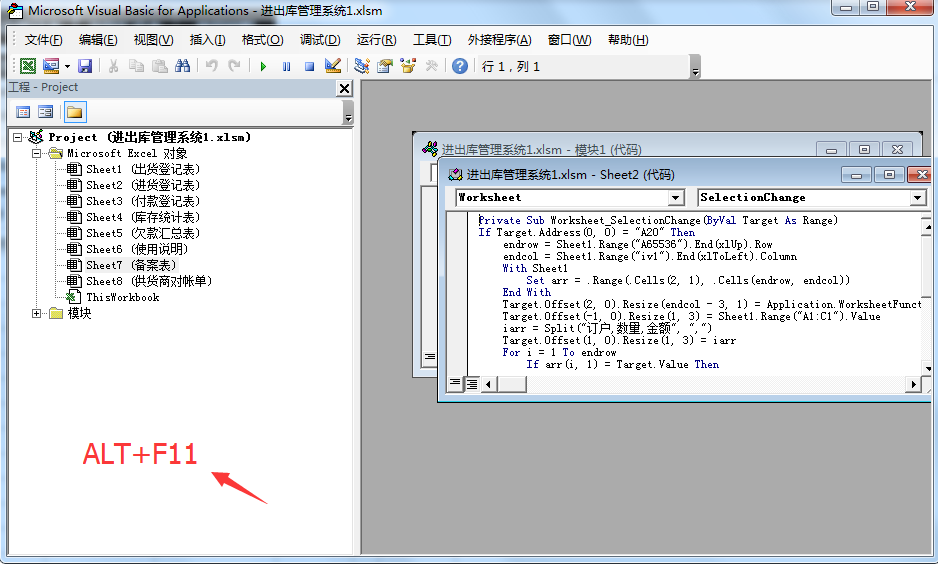Minimize the Sheet2 code window
Viewport: 938px width, 564px height.
[856, 175]
